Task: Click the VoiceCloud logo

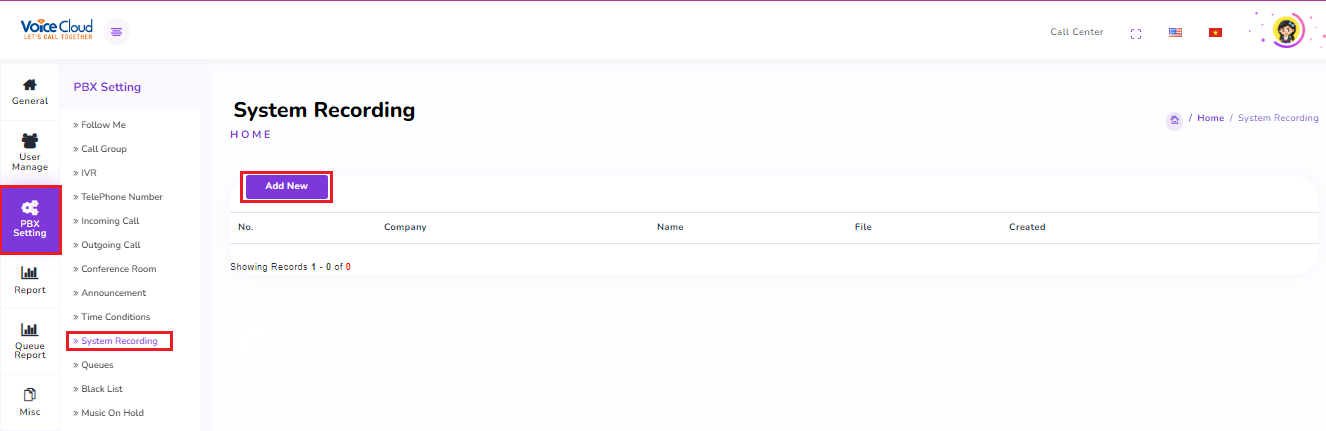Action: tap(56, 30)
